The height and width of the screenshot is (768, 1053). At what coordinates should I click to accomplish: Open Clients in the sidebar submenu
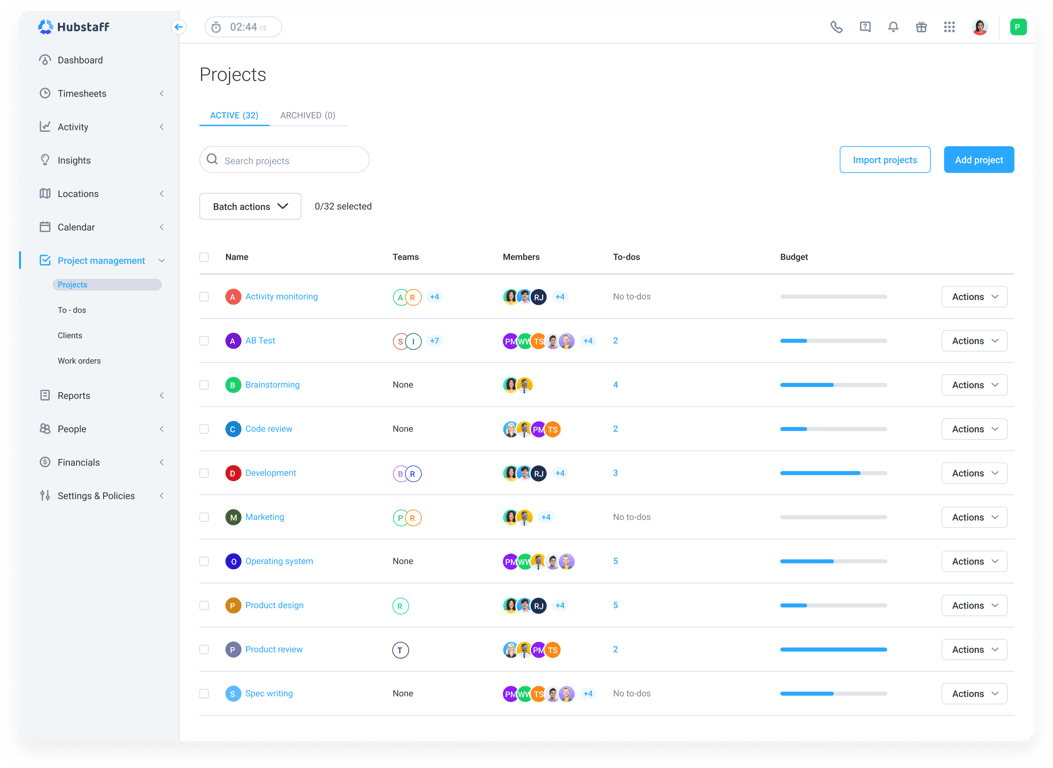pyautogui.click(x=70, y=336)
